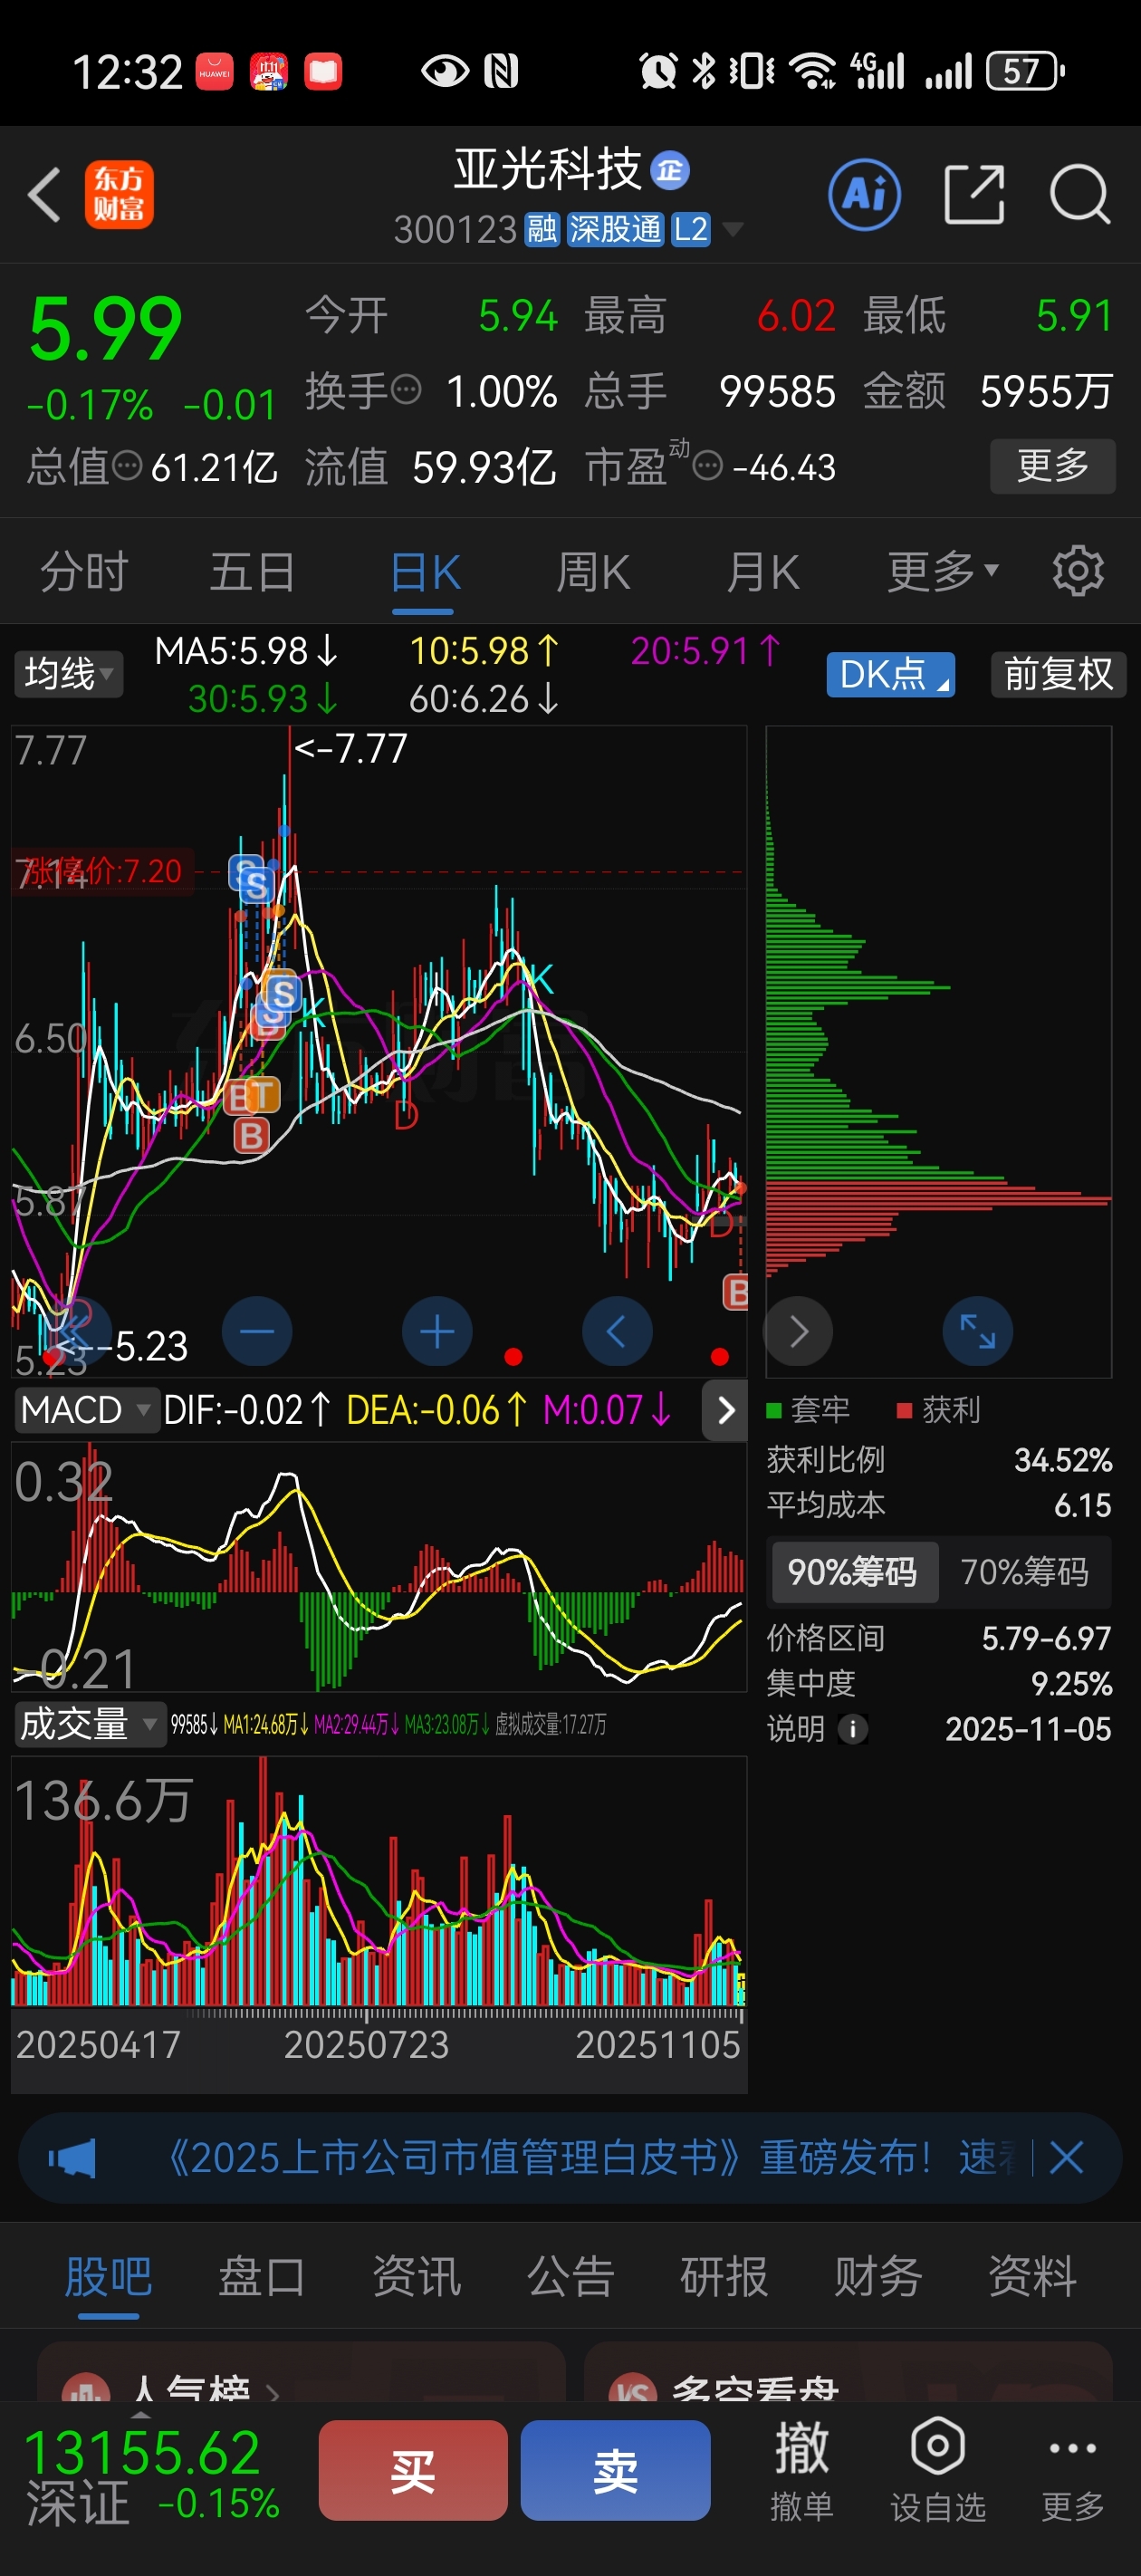Tap the 换手 info circle icon
This screenshot has height=2576, width=1141.
coord(405,389)
